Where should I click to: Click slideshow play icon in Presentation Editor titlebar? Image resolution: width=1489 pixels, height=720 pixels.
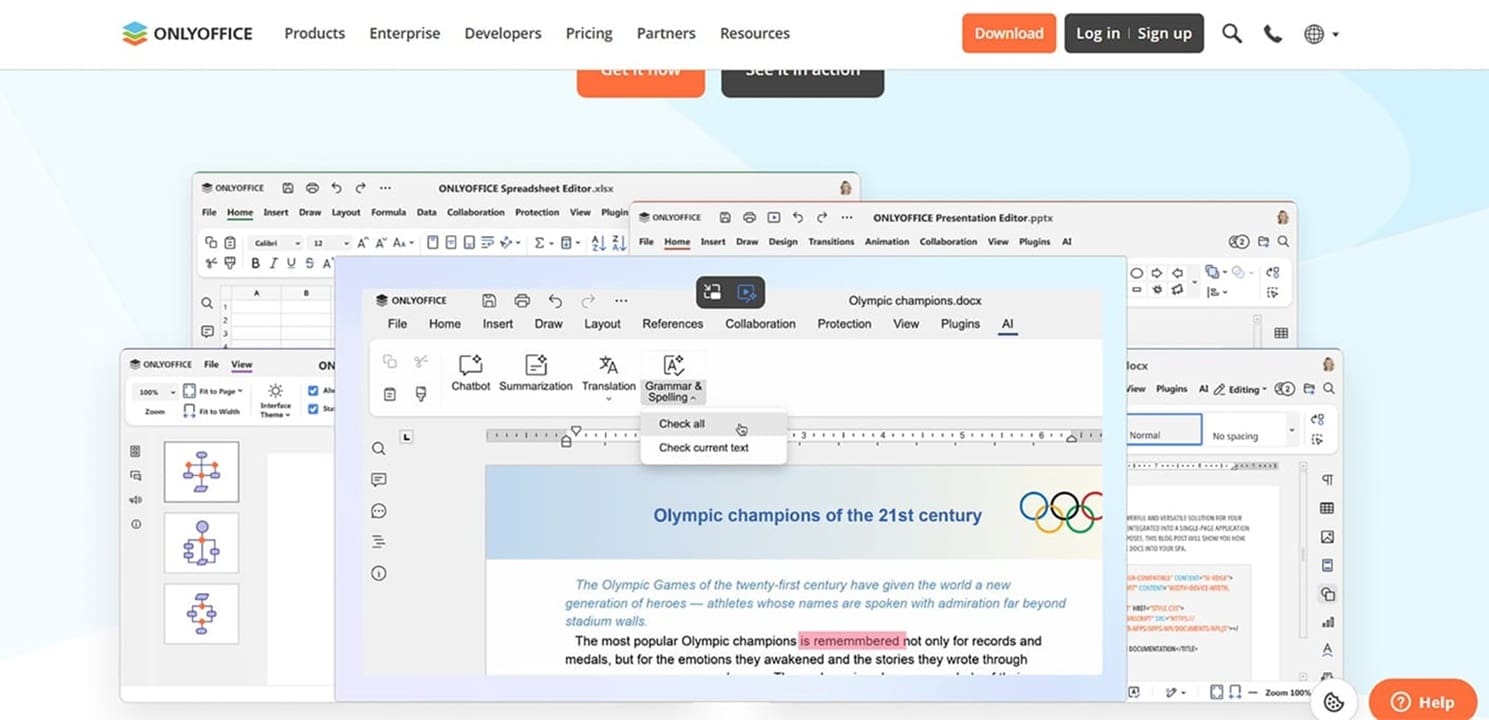[773, 217]
